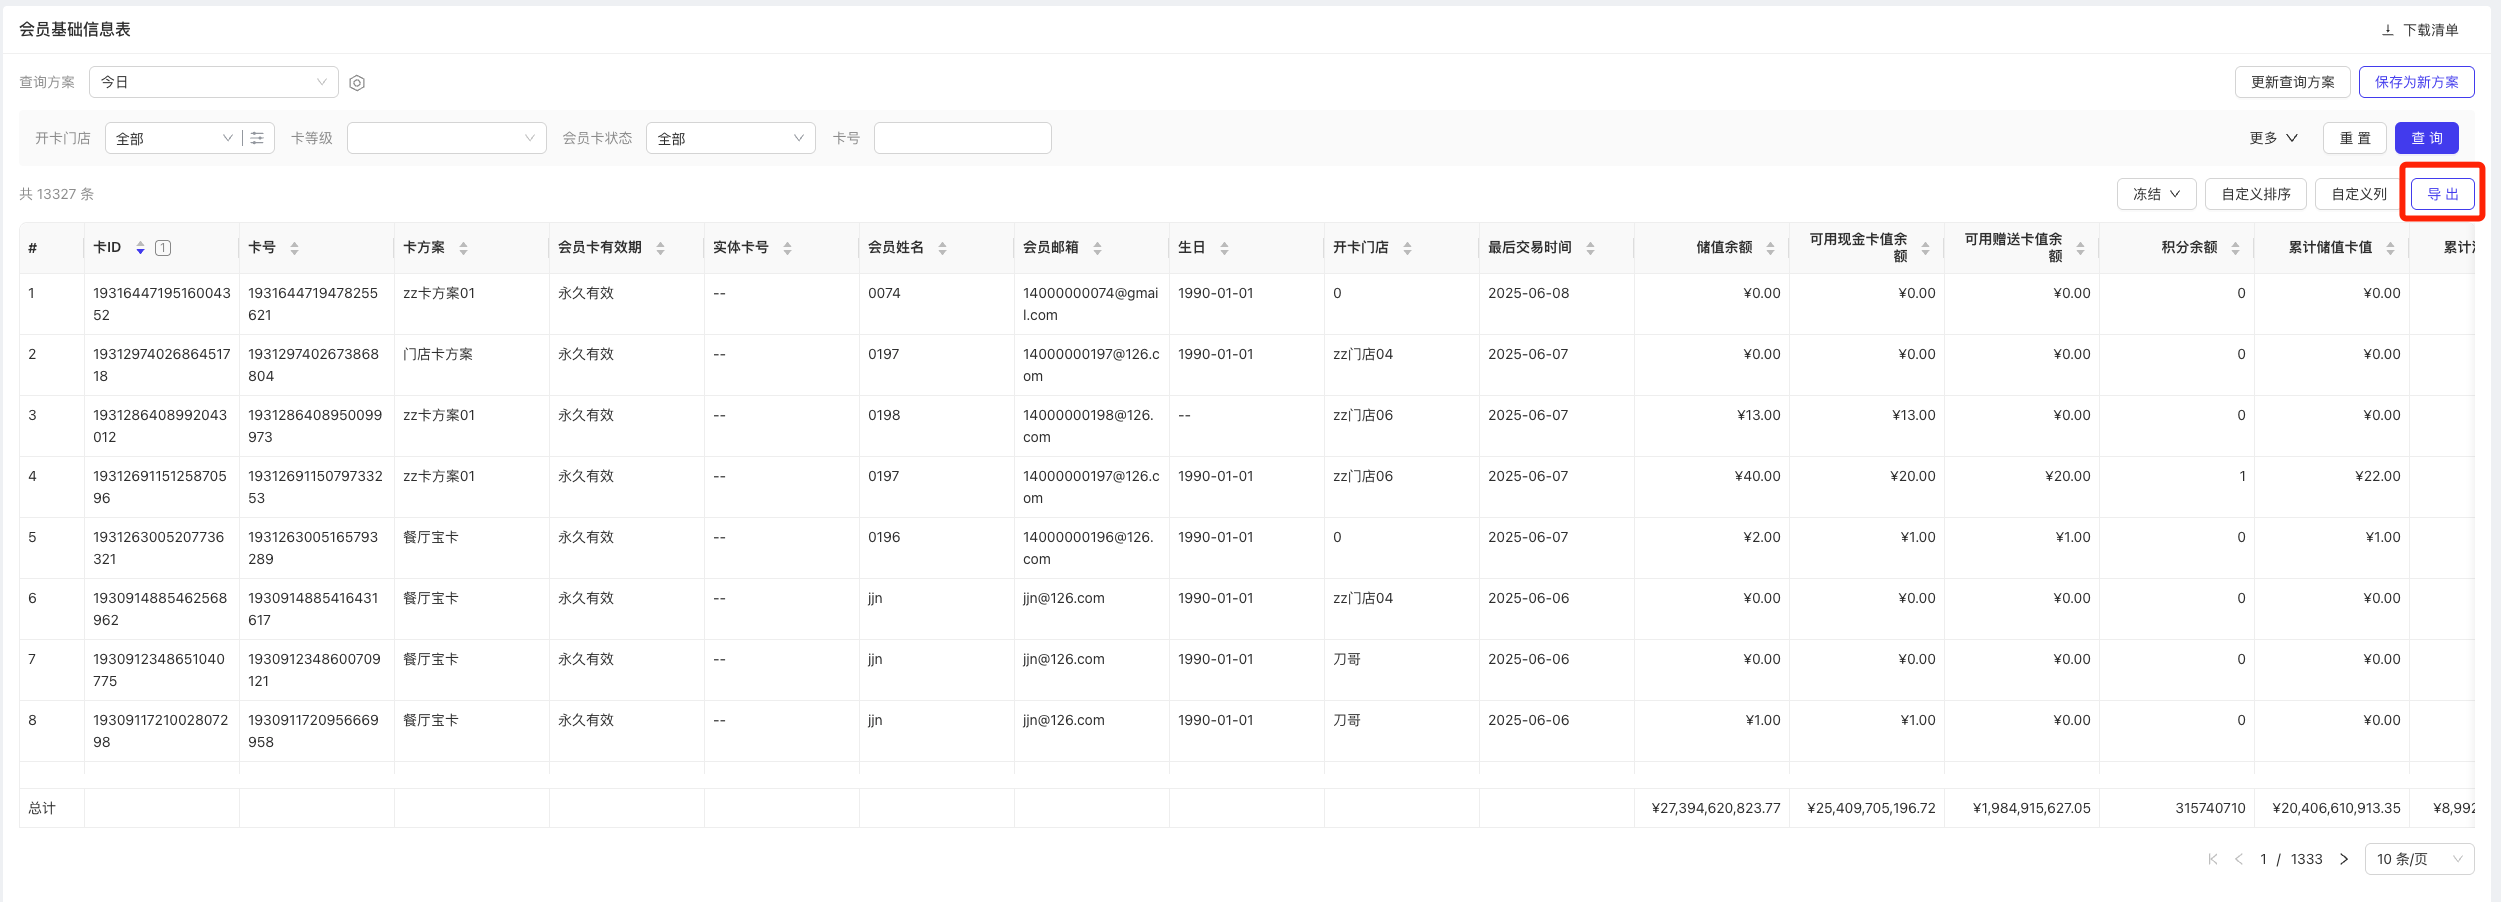Sort by 生日 column arrows
Screen dimensions: 2501x902
1224,248
